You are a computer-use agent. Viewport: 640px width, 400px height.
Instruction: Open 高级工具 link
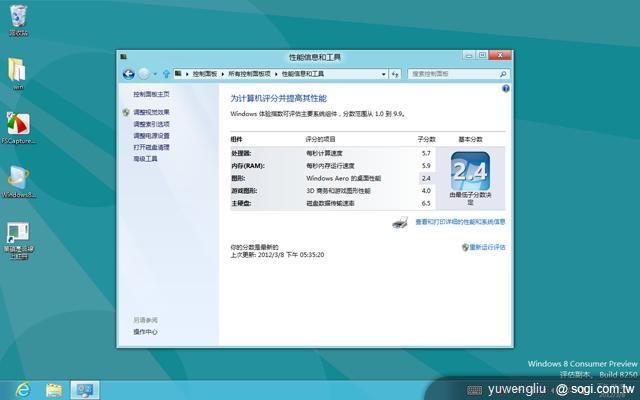coord(145,159)
